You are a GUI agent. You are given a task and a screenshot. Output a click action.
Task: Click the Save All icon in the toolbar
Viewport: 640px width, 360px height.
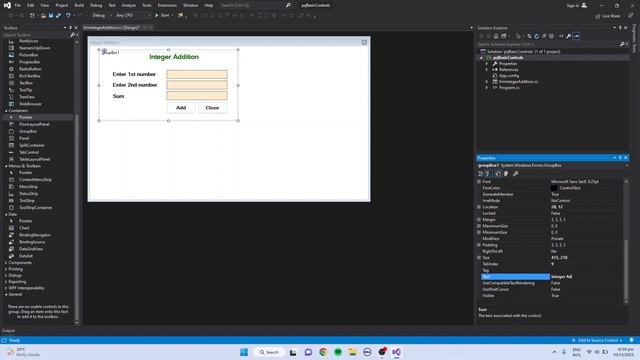(58, 16)
